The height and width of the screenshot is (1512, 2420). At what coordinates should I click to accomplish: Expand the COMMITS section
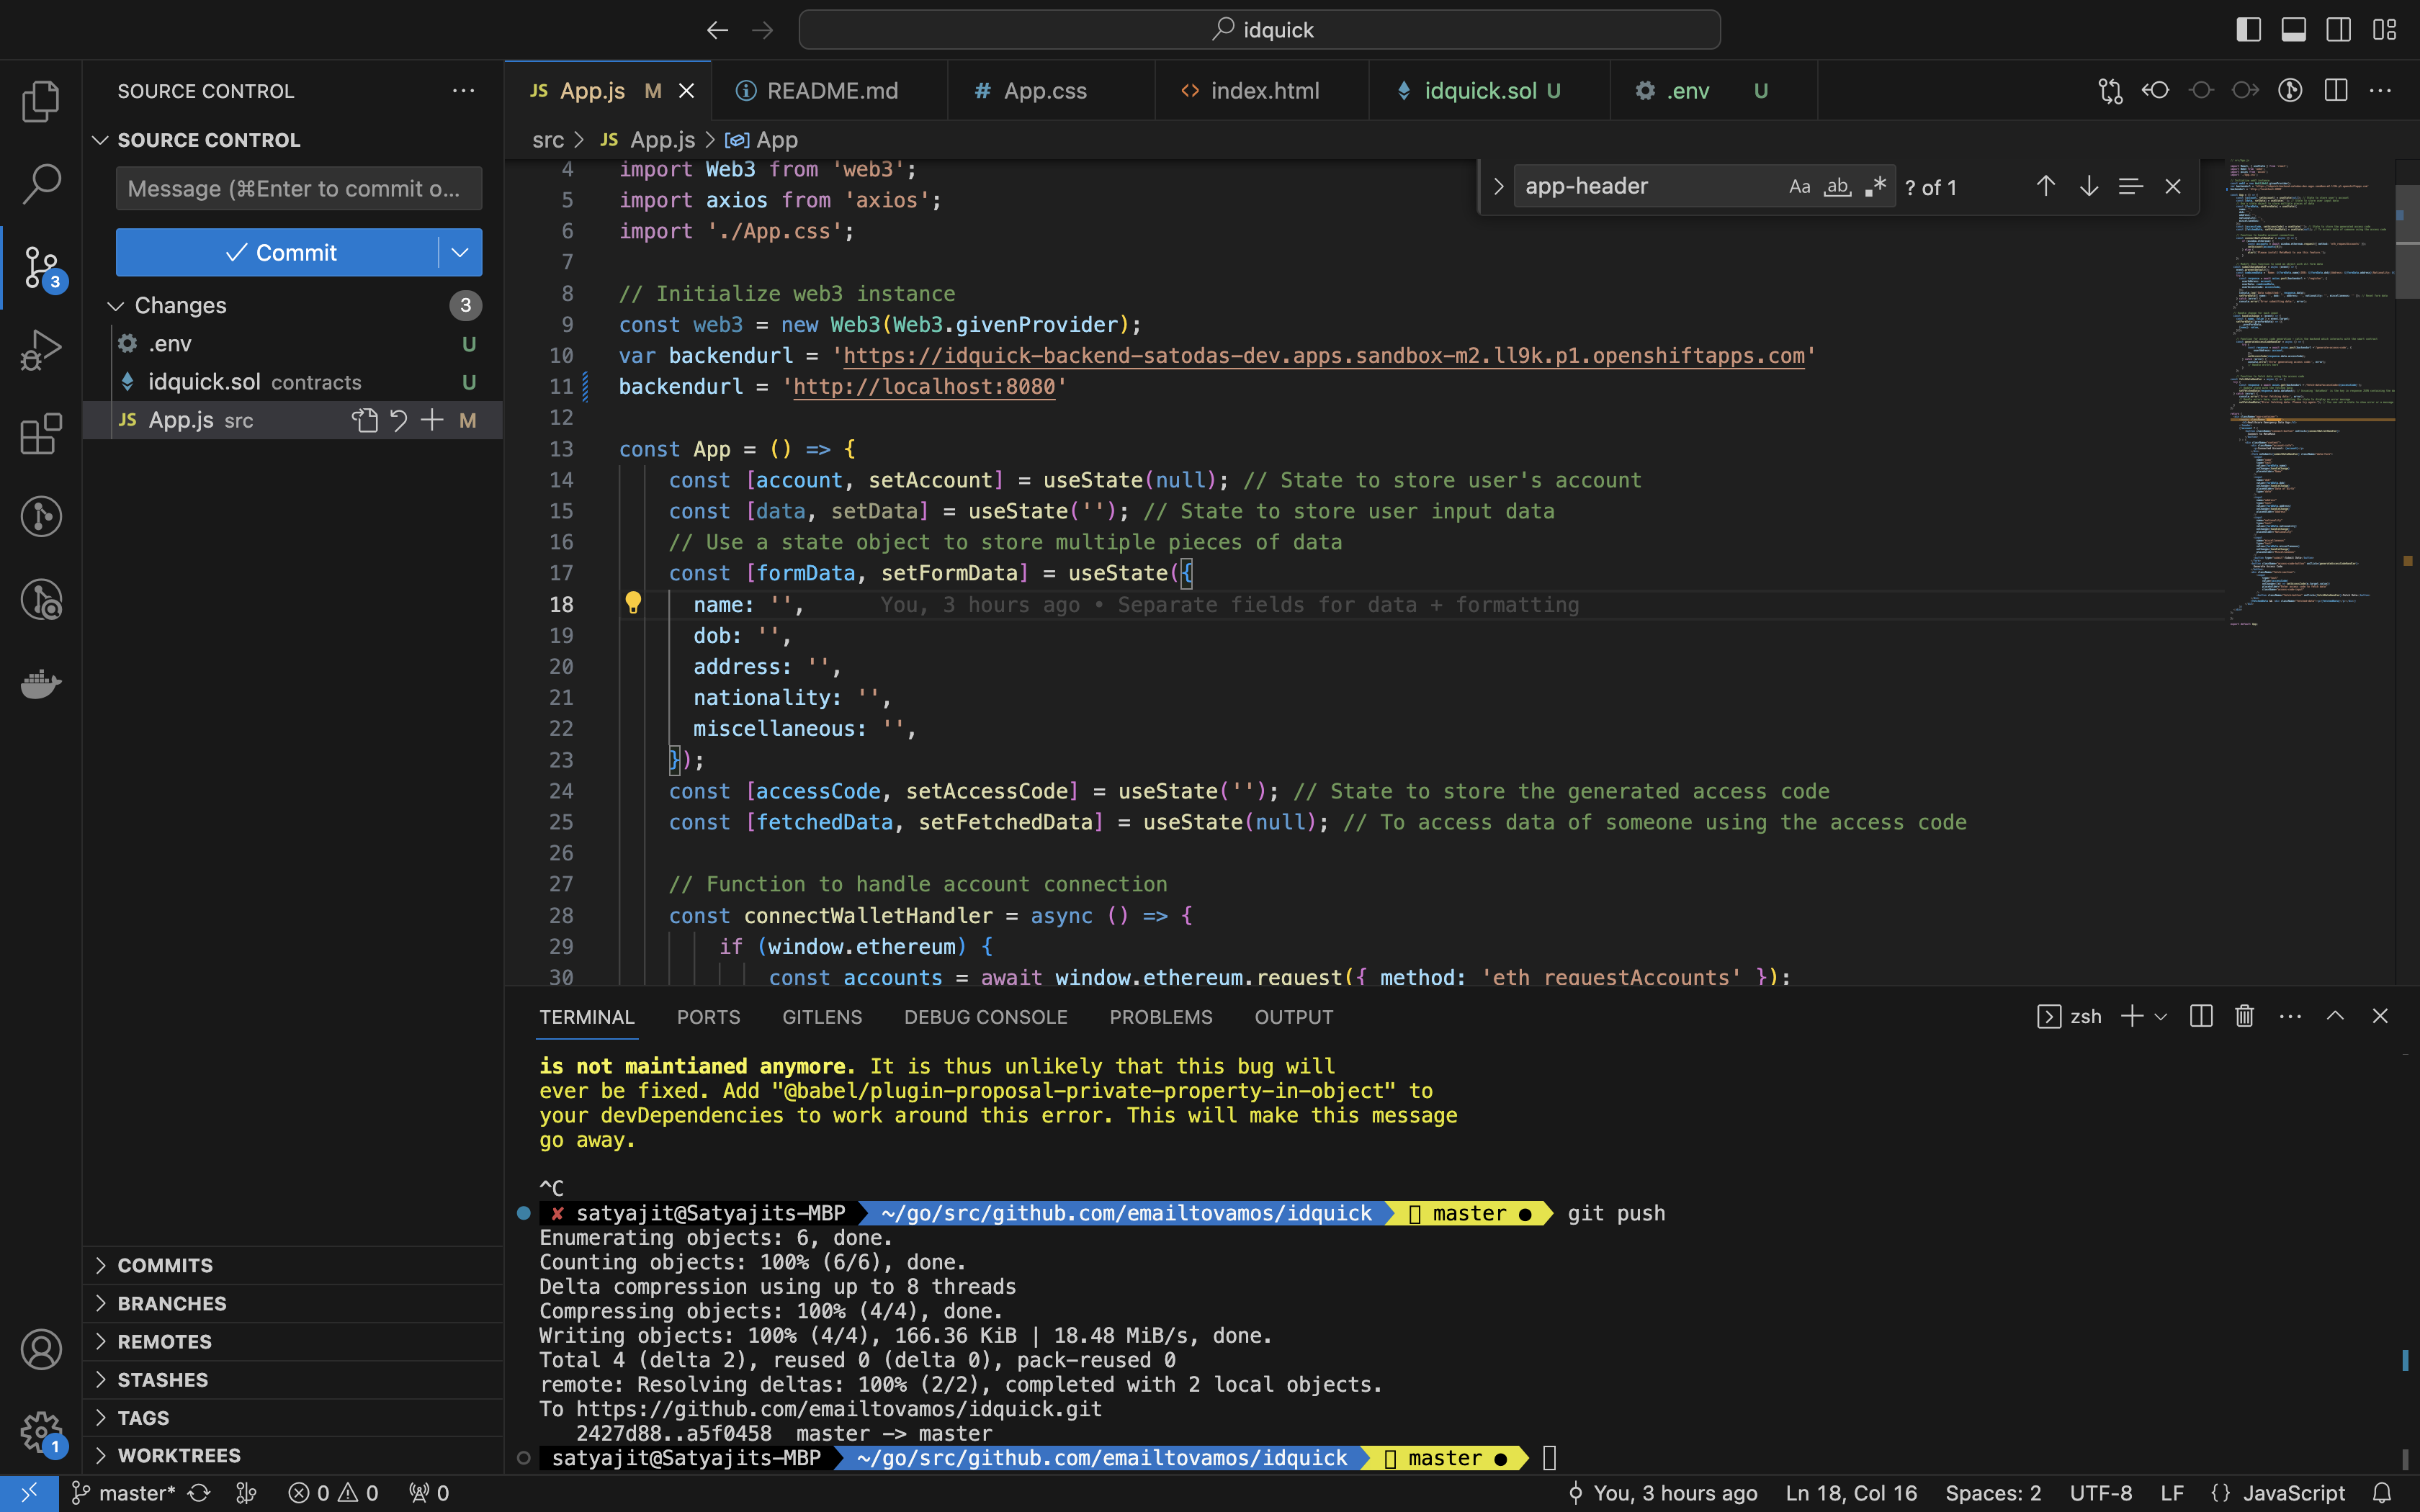165,1265
